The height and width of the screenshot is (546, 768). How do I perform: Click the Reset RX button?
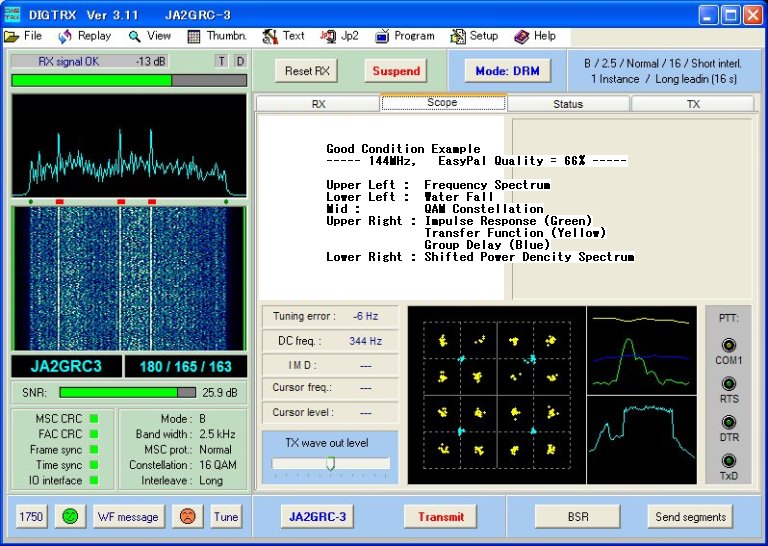click(307, 71)
